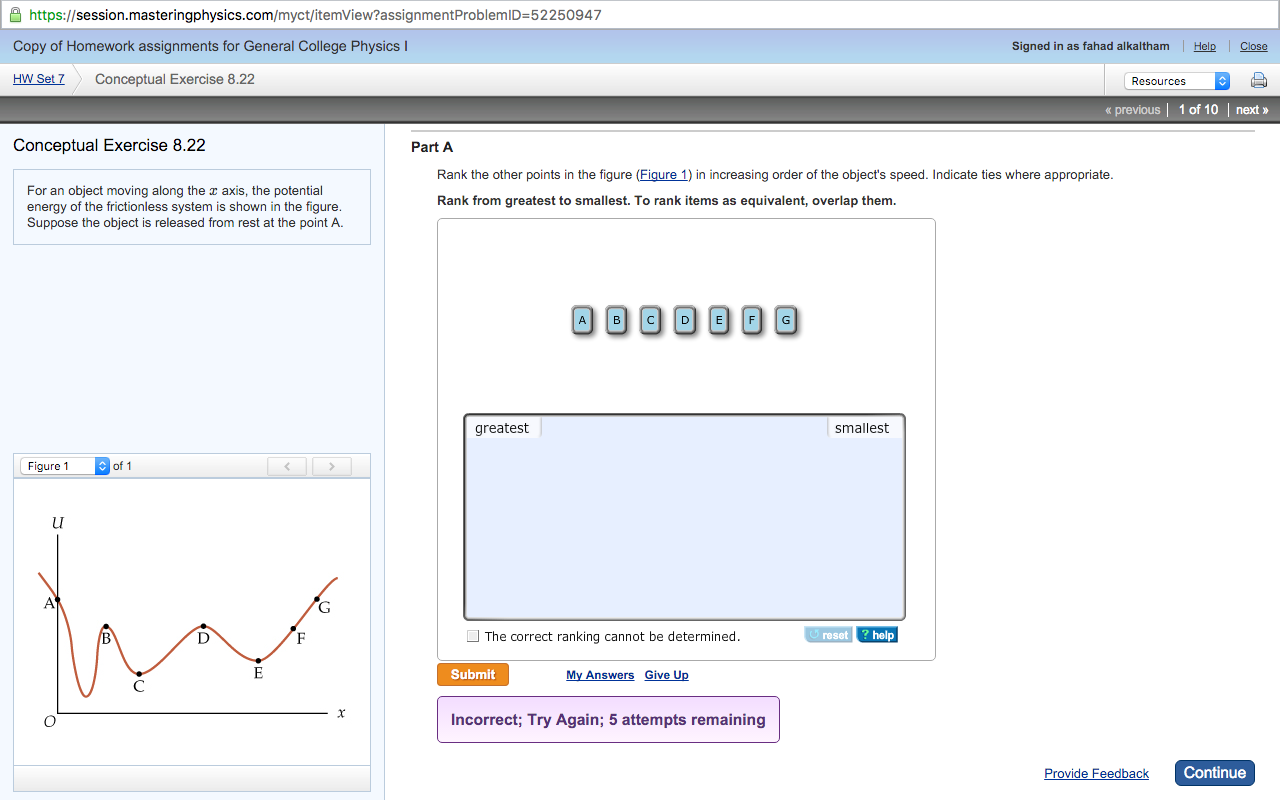Click the potential energy figure graph
The width and height of the screenshot is (1280, 800).
[x=192, y=621]
